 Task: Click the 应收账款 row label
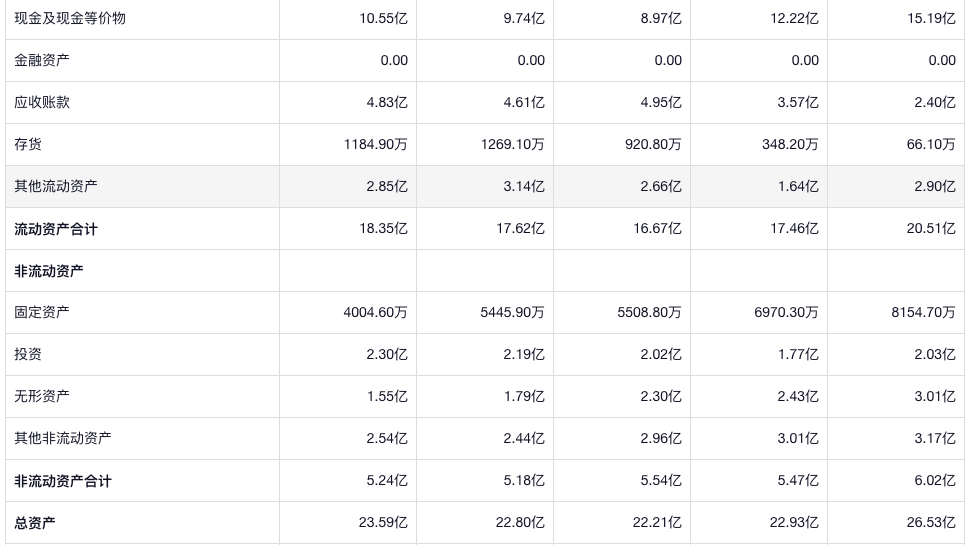42,102
